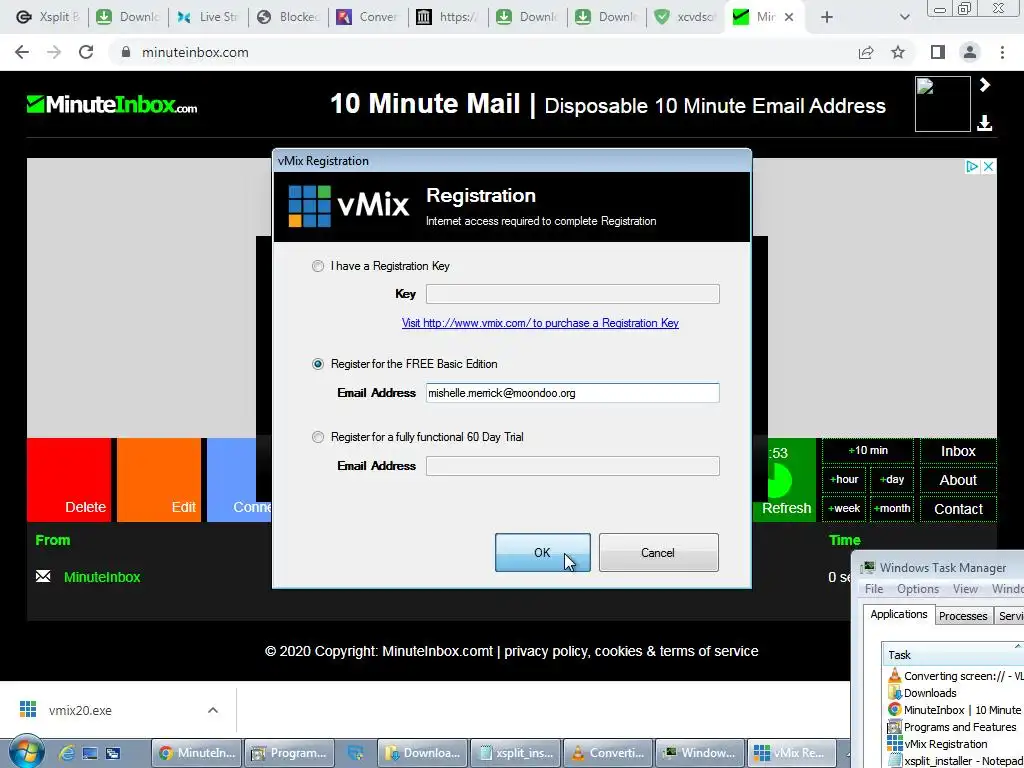This screenshot has width=1024, height=768.
Task: Open the View menu in Task Manager
Action: tap(965, 588)
